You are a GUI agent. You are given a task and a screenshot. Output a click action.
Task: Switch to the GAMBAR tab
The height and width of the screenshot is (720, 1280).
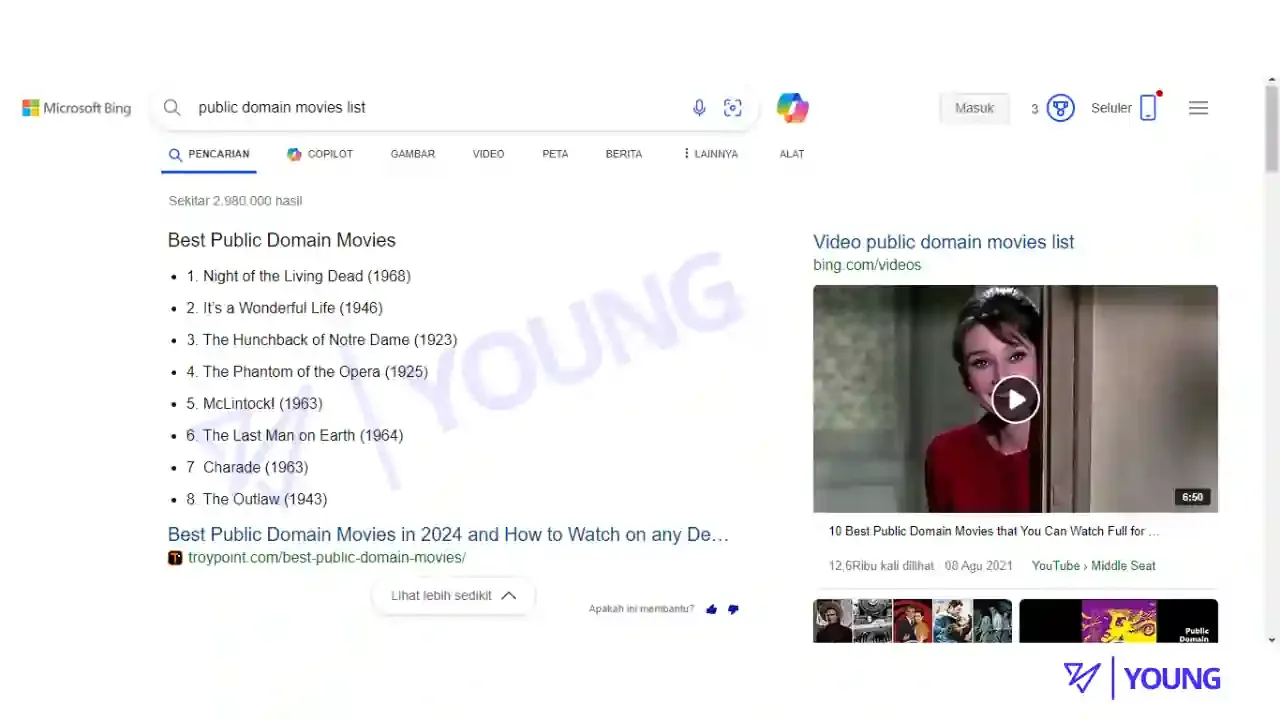point(413,154)
